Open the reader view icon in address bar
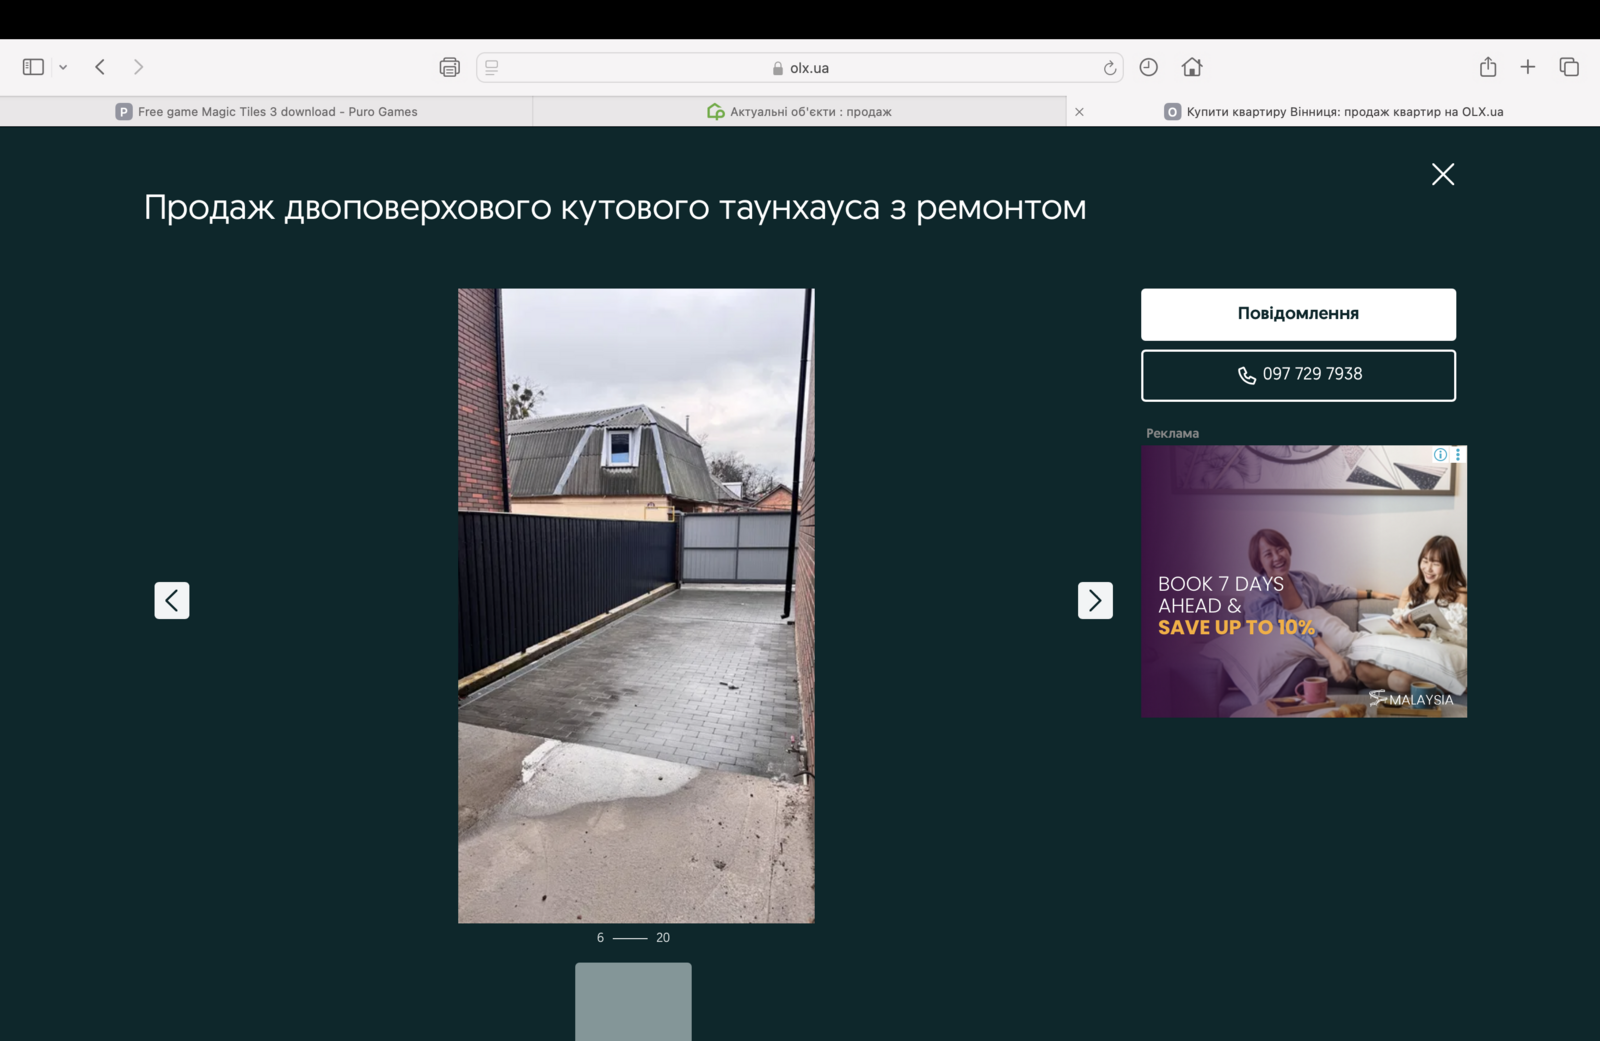 [x=492, y=67]
